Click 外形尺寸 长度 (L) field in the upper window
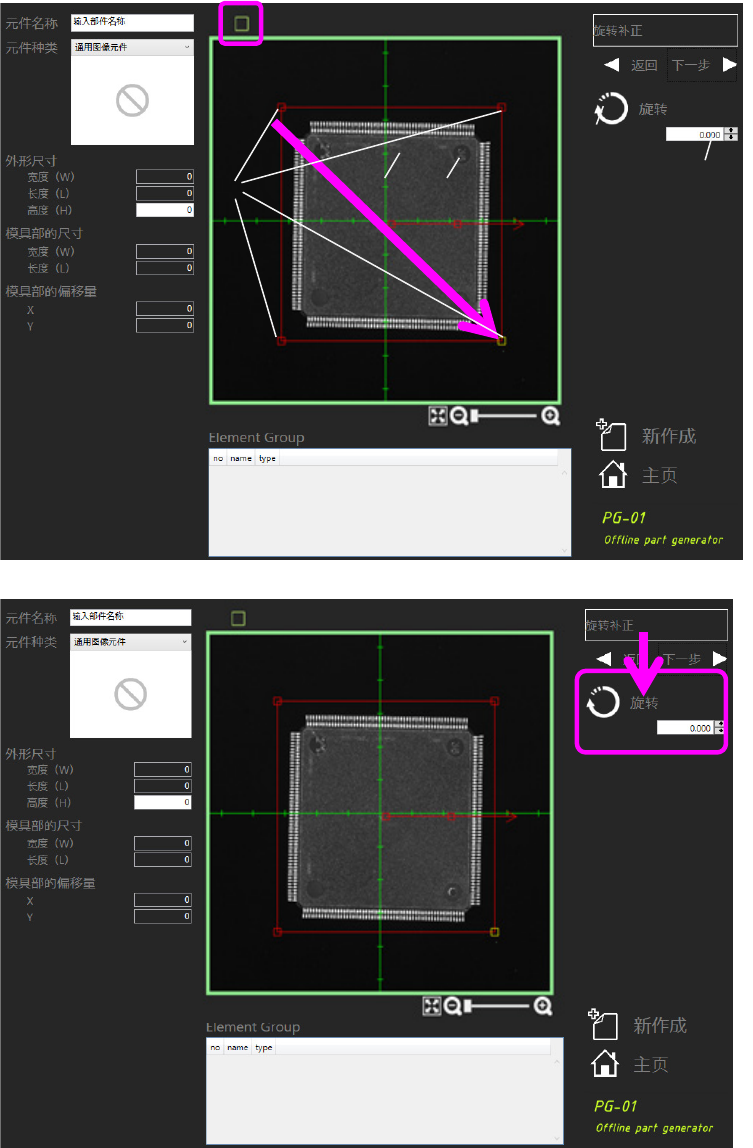This screenshot has width=753, height=1148. click(x=165, y=193)
